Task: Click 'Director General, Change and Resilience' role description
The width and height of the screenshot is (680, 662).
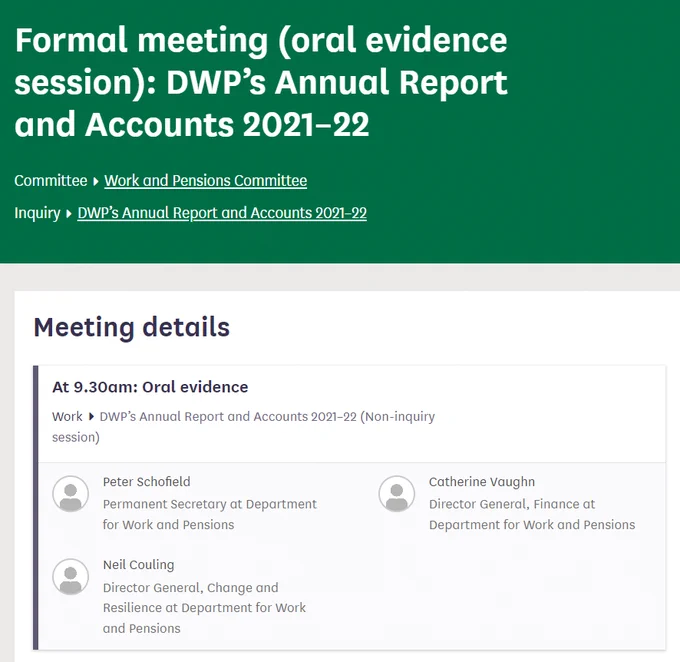Action: pyautogui.click(x=204, y=608)
